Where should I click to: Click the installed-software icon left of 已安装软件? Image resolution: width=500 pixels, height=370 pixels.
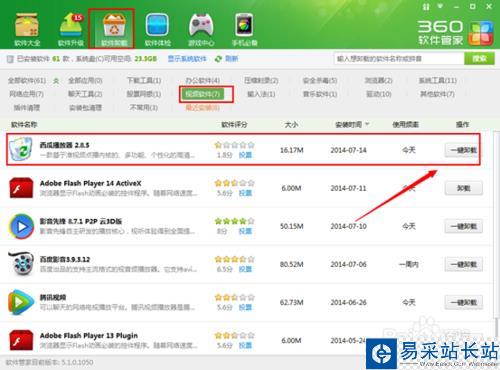[10, 59]
